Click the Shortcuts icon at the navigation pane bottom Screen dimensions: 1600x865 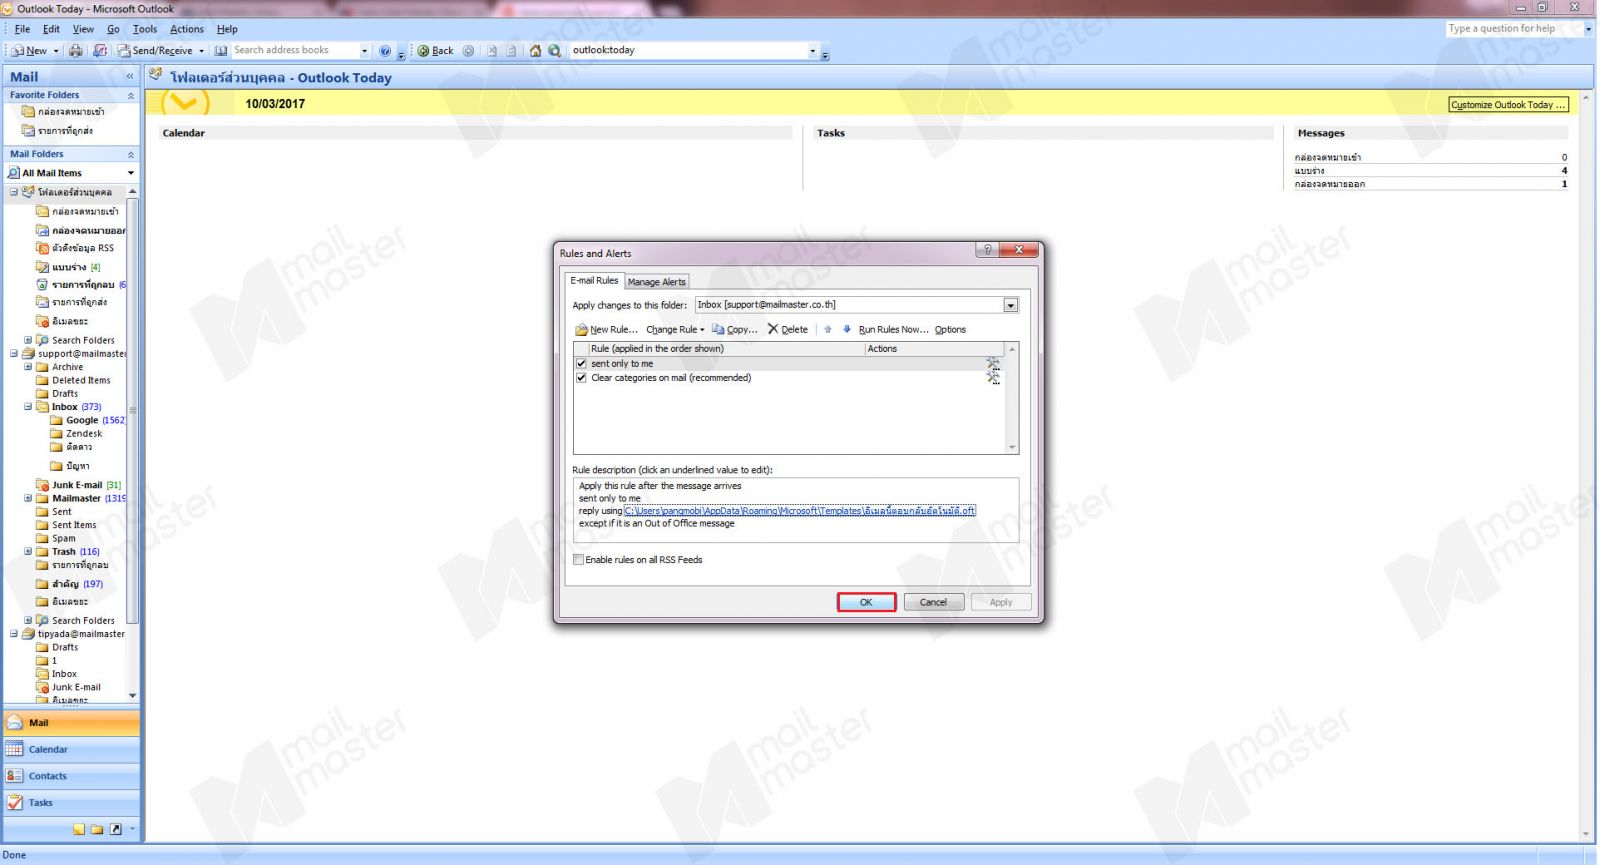[115, 829]
